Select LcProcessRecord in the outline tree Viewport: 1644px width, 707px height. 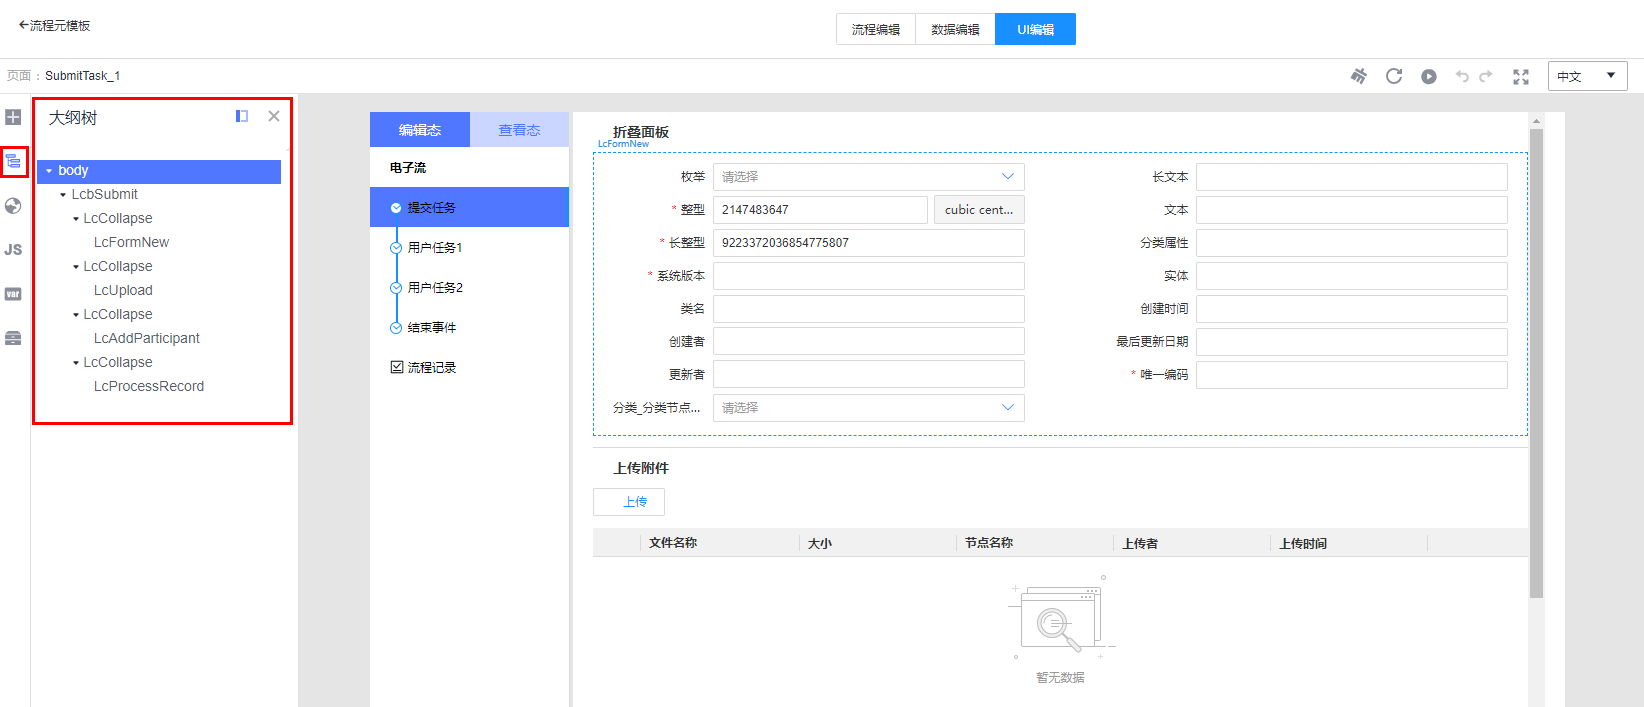point(149,386)
